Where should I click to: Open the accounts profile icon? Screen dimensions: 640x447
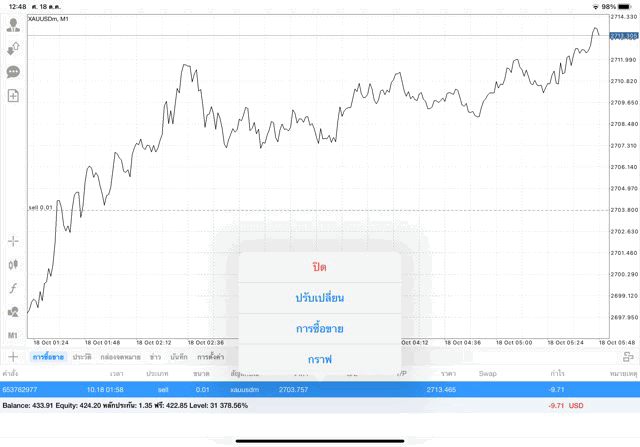[x=14, y=25]
